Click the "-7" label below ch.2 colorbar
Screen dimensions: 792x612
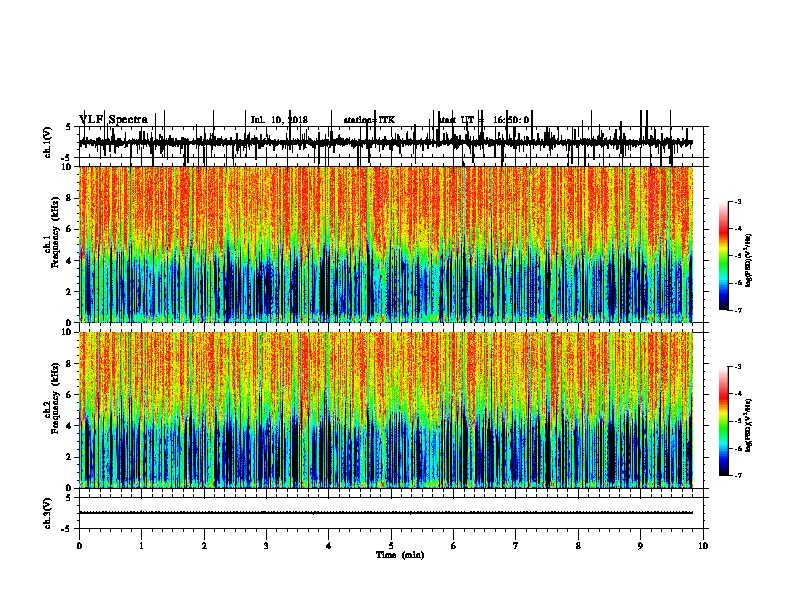point(738,475)
